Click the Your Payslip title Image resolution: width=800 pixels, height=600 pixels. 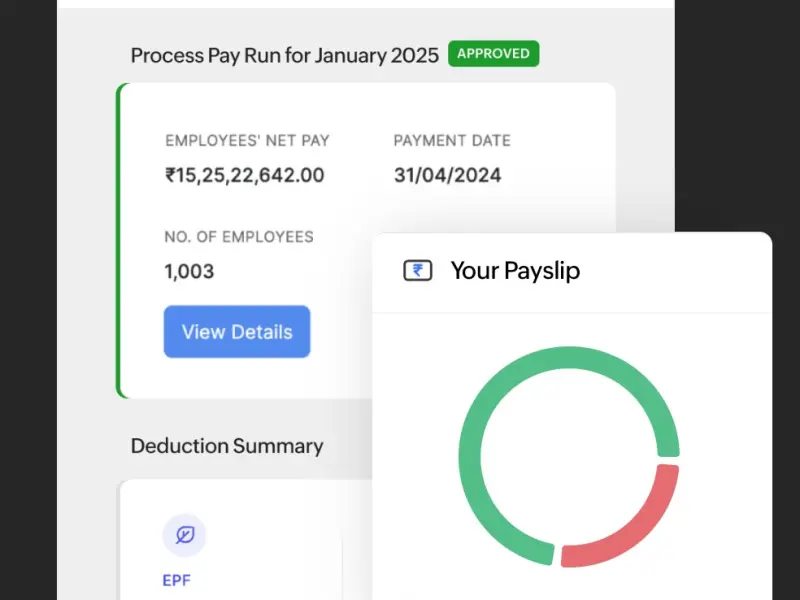(515, 270)
